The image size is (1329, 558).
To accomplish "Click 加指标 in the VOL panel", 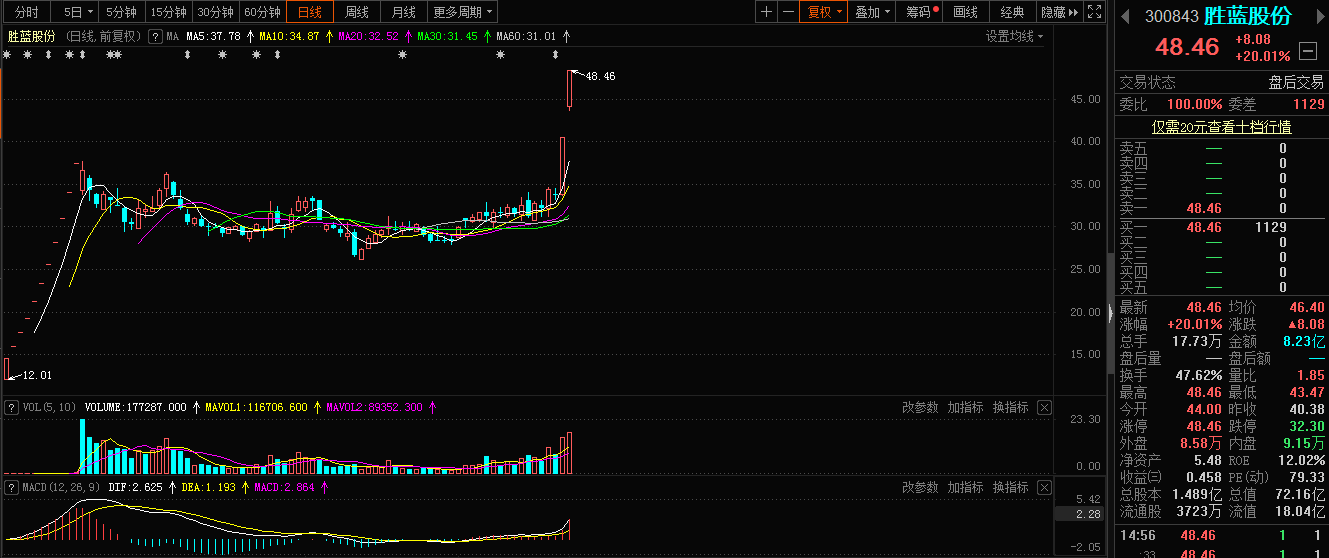I will pos(965,407).
